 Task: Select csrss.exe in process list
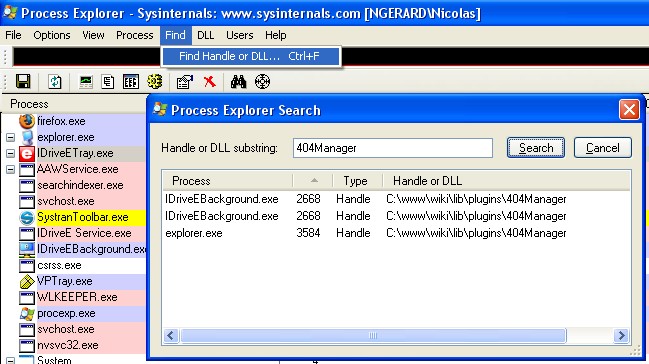[59, 265]
